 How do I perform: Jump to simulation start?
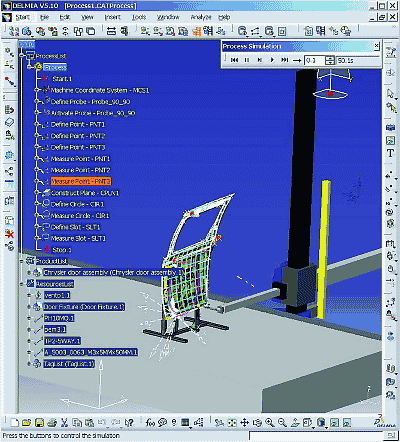pyautogui.click(x=234, y=60)
